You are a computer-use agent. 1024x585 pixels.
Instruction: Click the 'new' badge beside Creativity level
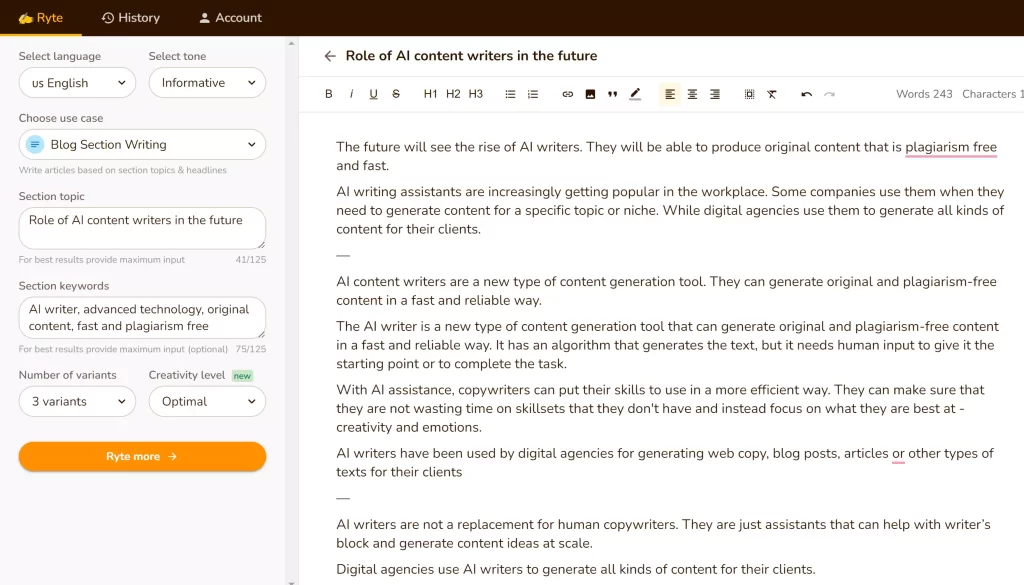pyautogui.click(x=242, y=375)
